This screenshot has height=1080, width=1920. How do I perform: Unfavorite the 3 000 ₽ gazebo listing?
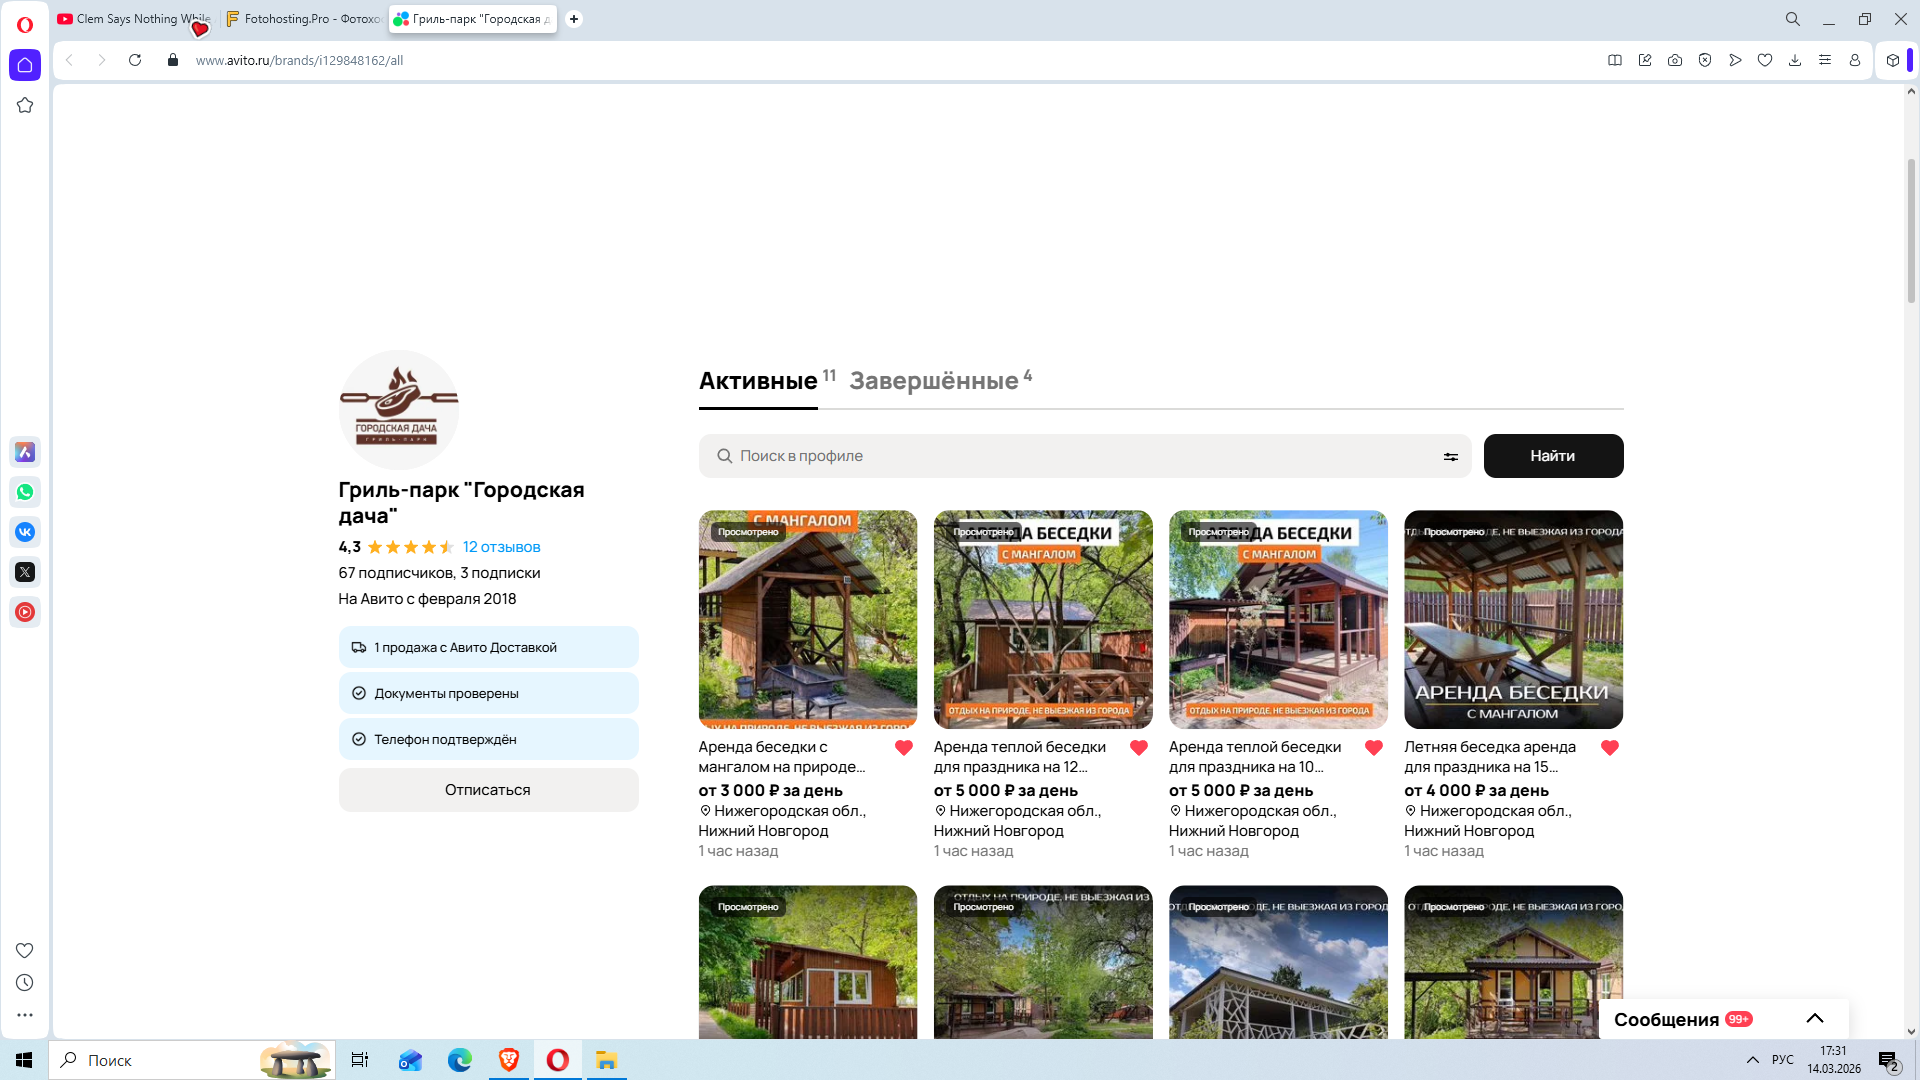(x=903, y=748)
